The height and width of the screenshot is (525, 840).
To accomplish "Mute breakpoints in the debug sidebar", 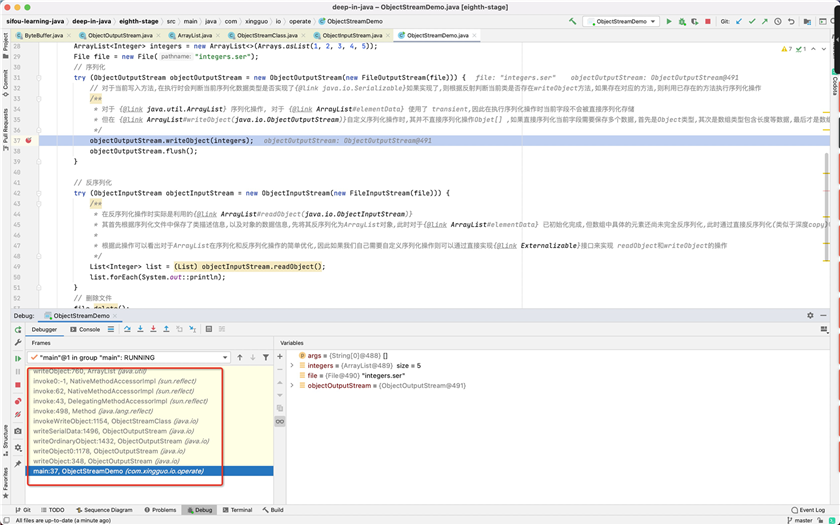I will pos(18,414).
